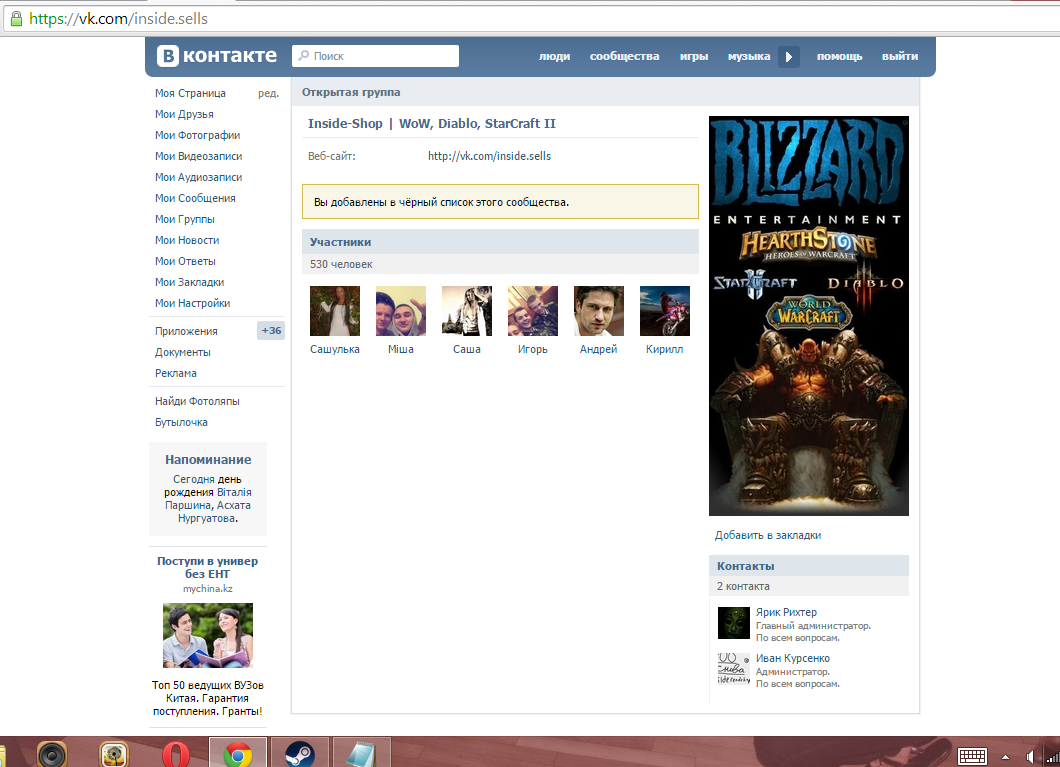The image size is (1060, 767).
Task: Open the notepad app in taskbar
Action: coord(362,754)
